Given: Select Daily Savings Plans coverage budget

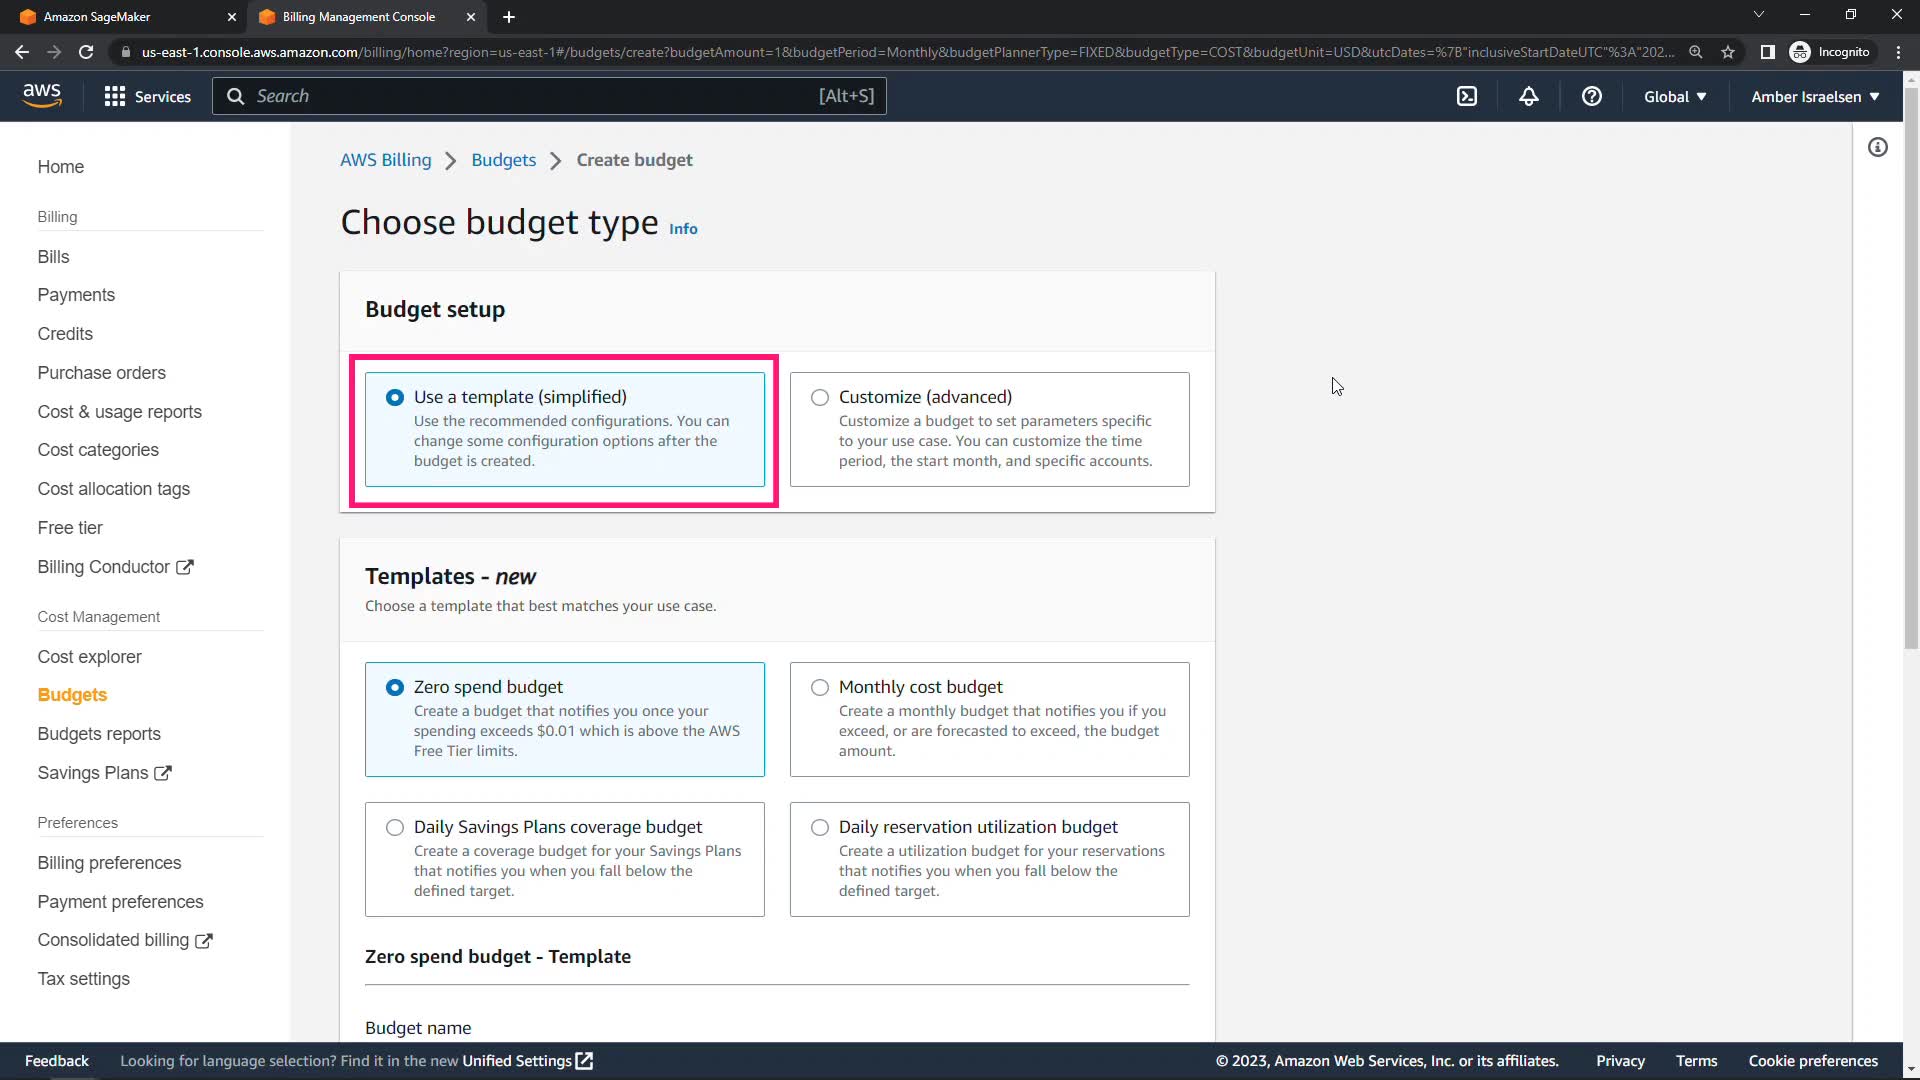Looking at the screenshot, I should tap(395, 827).
